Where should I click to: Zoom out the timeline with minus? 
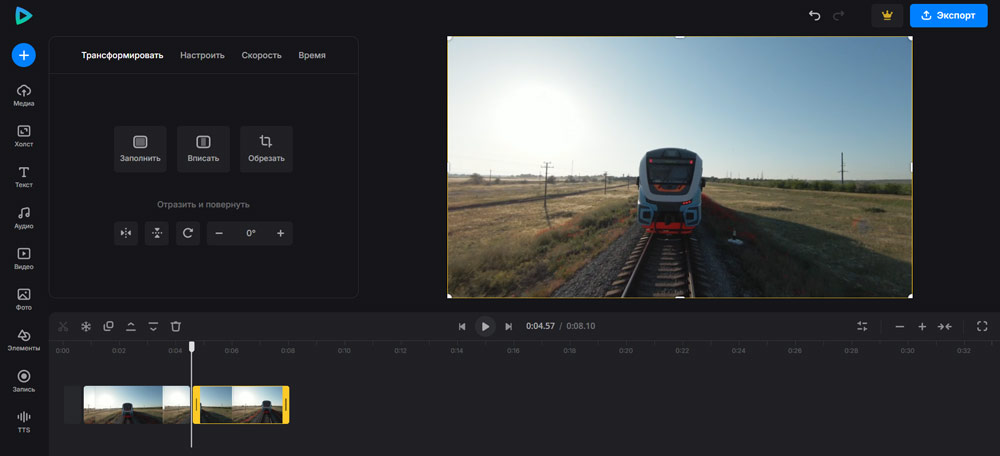point(899,326)
